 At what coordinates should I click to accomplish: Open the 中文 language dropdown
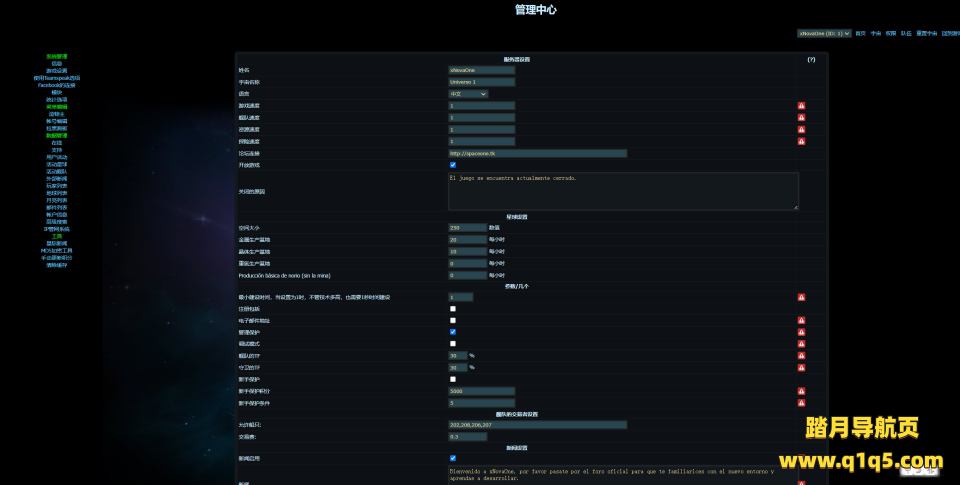(x=468, y=94)
